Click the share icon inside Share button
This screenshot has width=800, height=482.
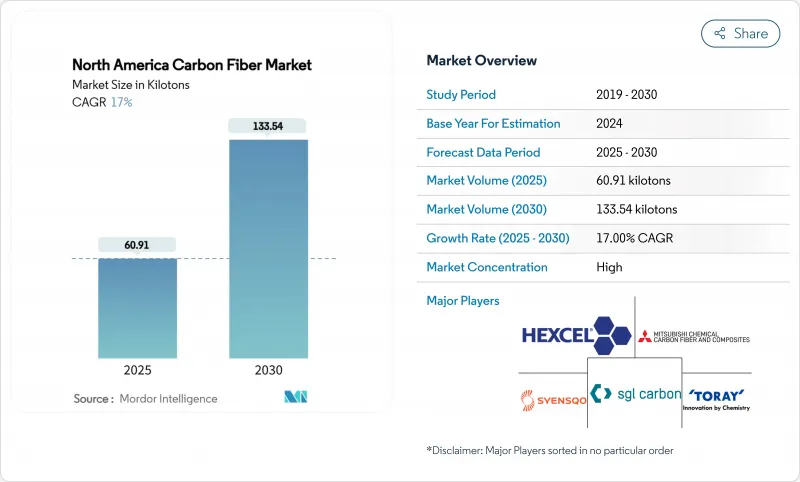(719, 33)
